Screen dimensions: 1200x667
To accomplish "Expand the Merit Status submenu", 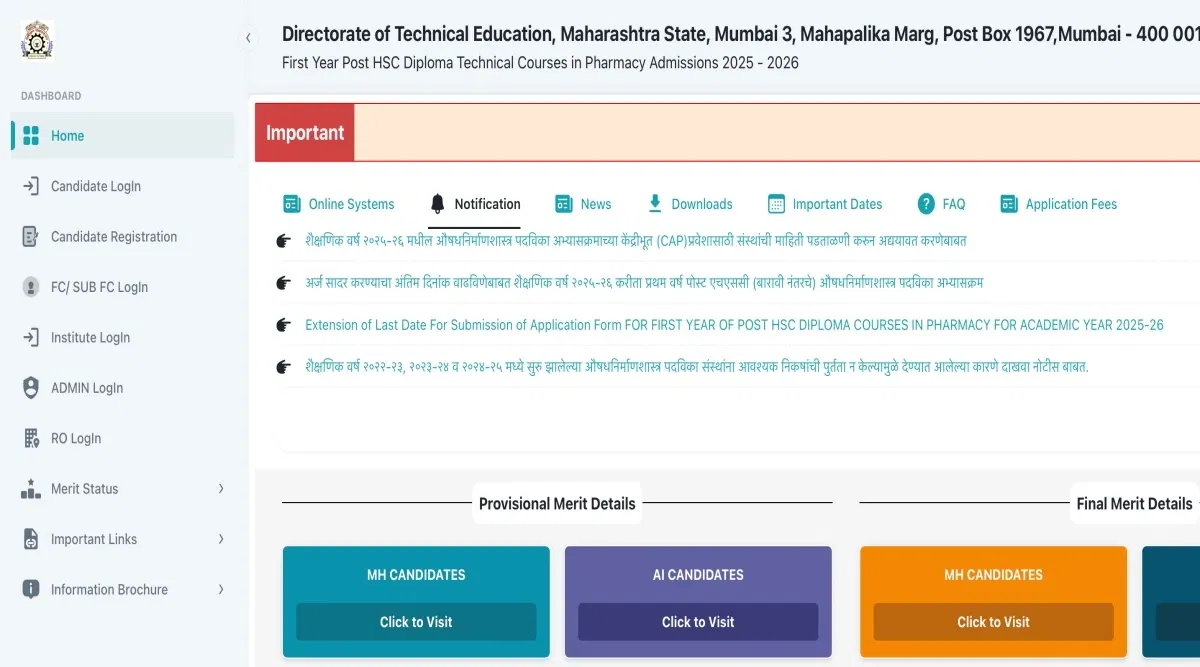I will [221, 489].
